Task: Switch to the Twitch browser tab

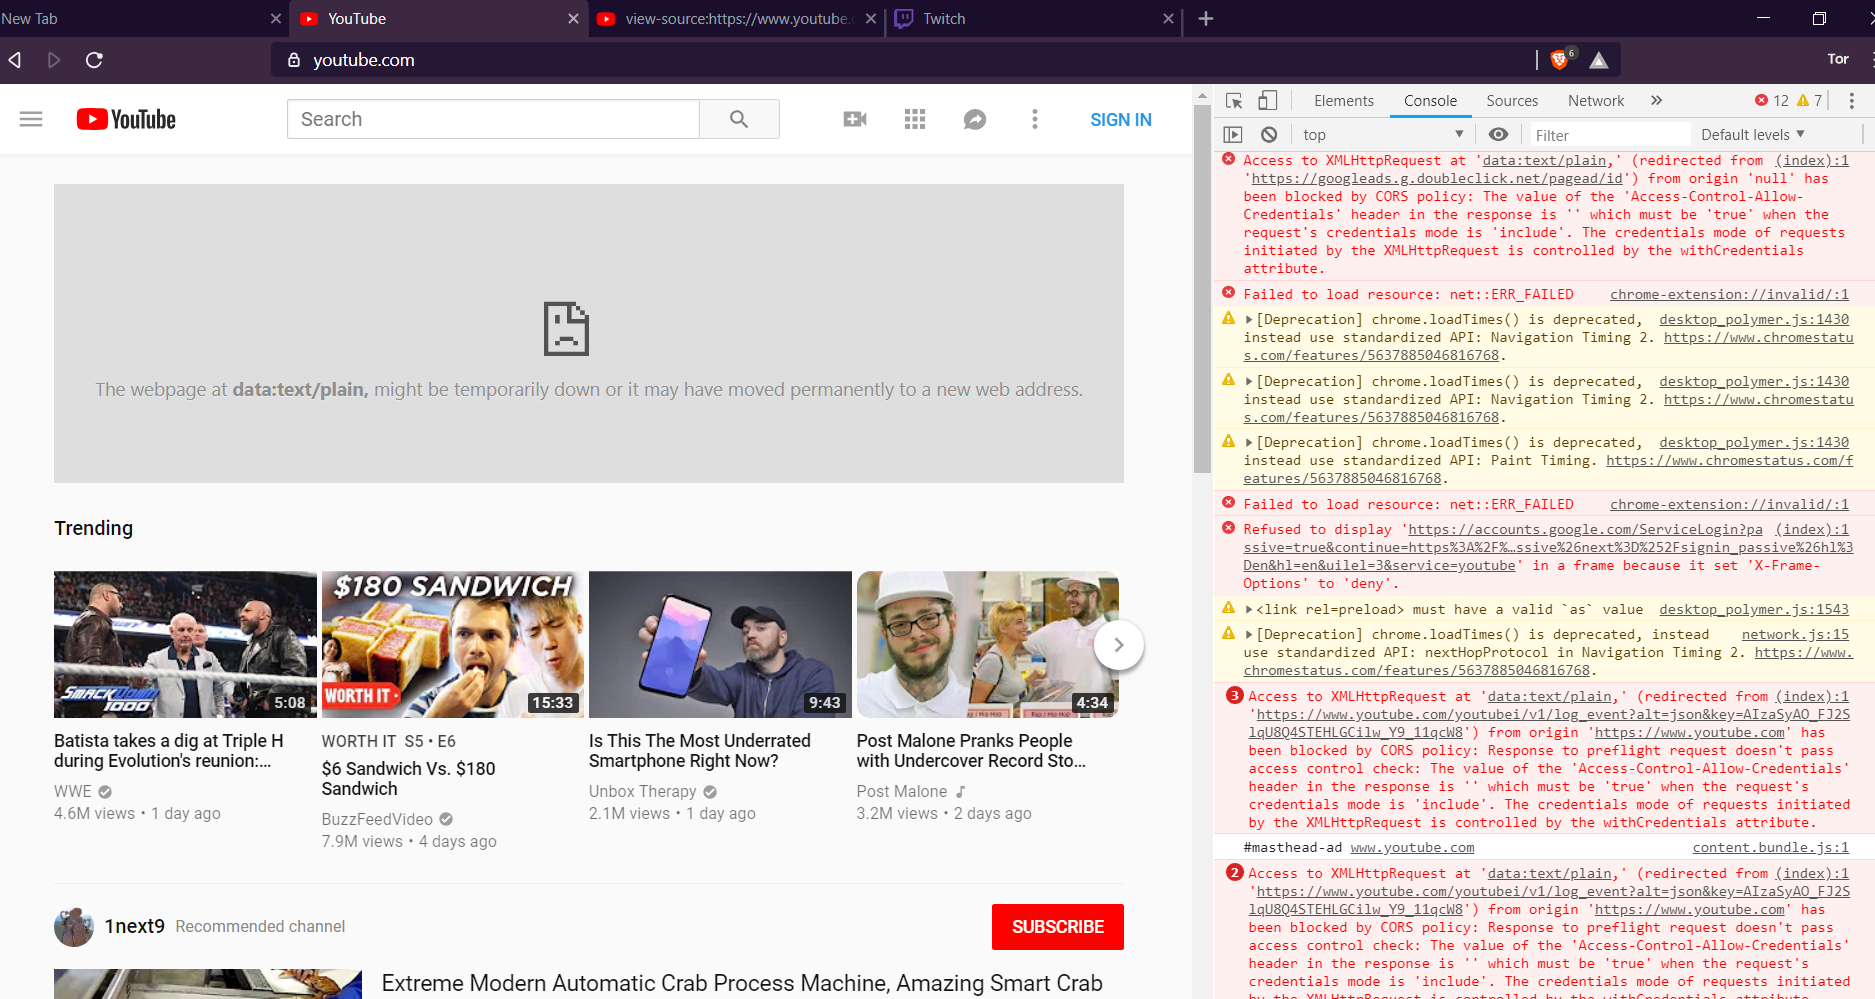Action: pyautogui.click(x=944, y=18)
